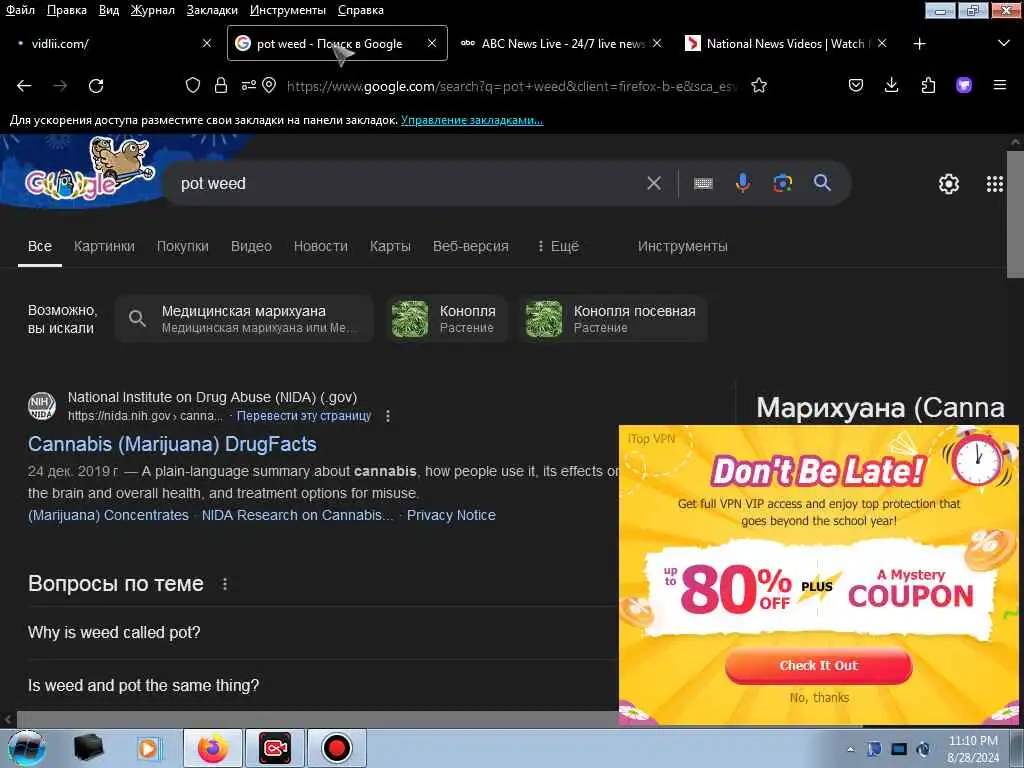This screenshot has height=768, width=1024.
Task: Open the Privacy Notice sitelink
Action: [451, 515]
